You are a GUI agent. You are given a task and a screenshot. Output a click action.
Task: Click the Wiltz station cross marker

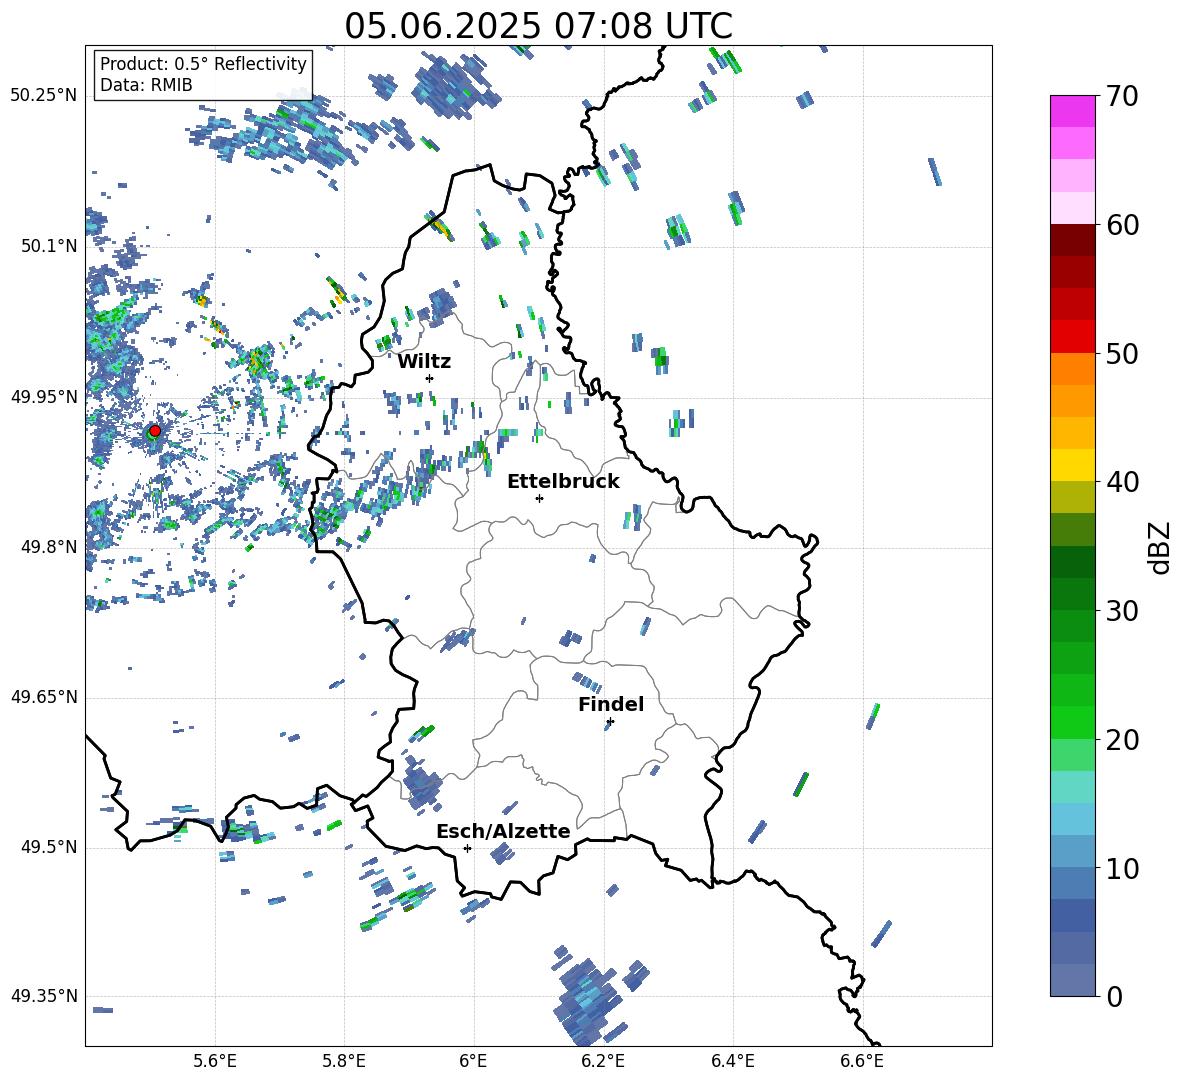430,378
